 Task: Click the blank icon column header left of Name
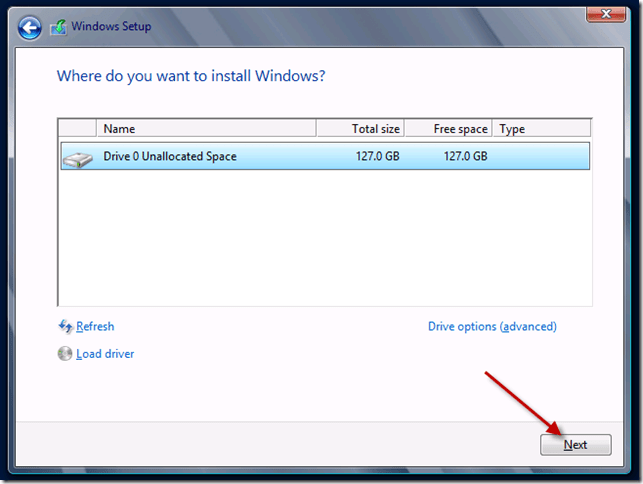point(77,129)
